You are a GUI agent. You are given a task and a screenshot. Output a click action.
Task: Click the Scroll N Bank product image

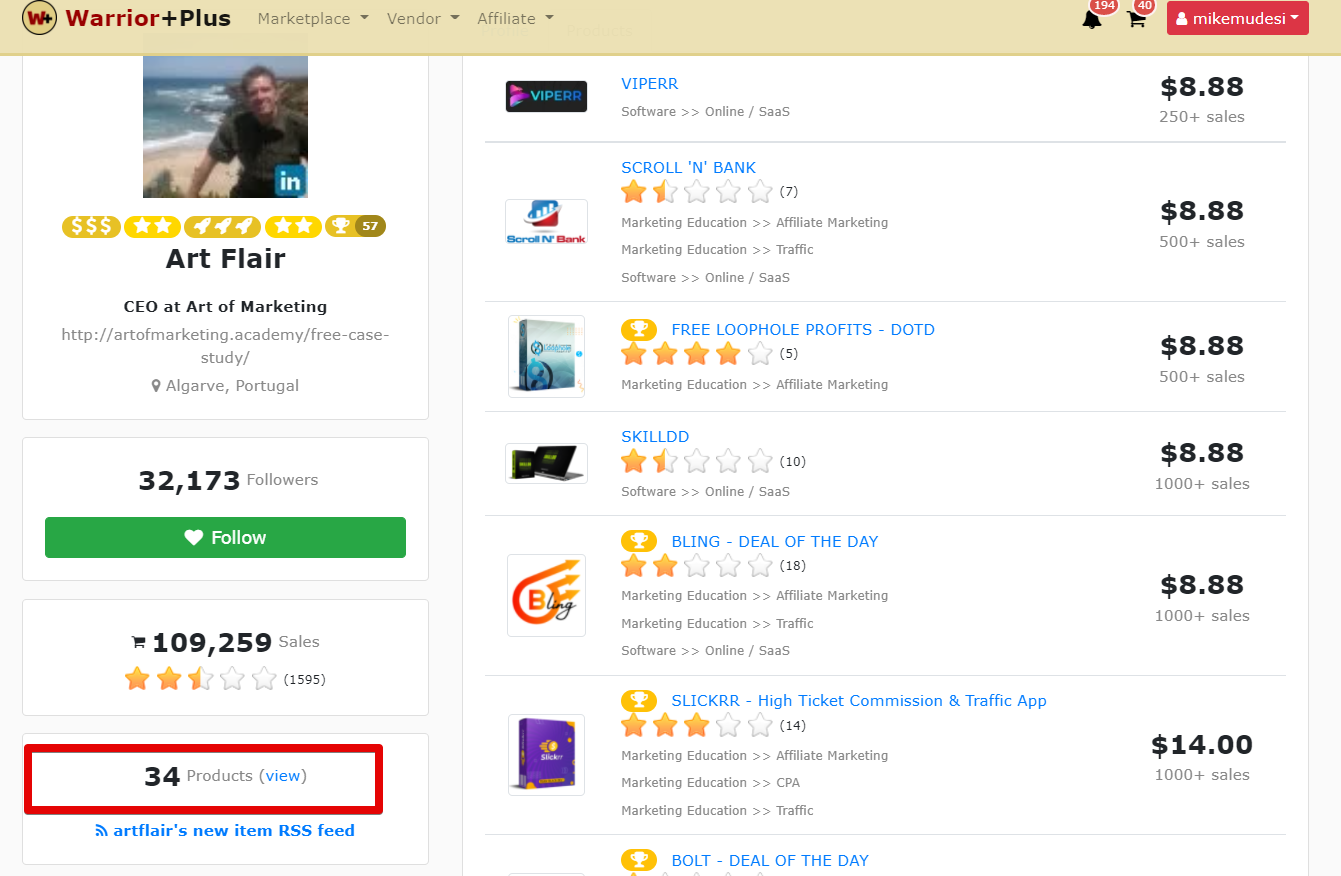point(546,222)
